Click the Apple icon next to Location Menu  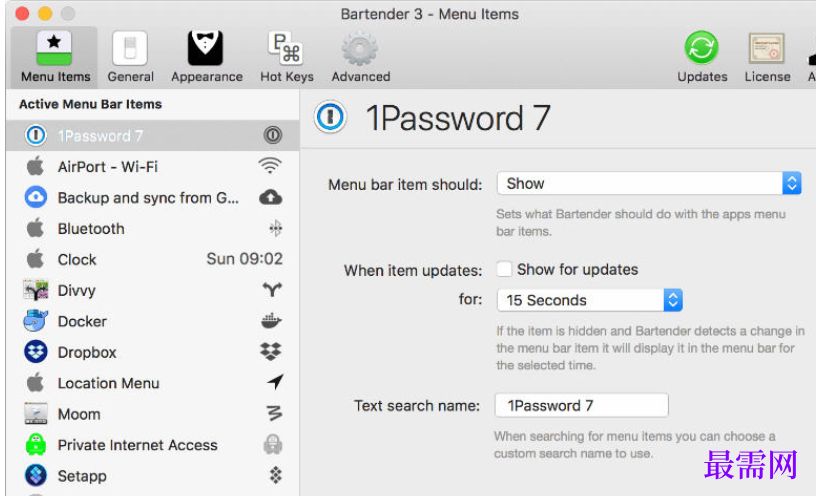click(x=35, y=382)
